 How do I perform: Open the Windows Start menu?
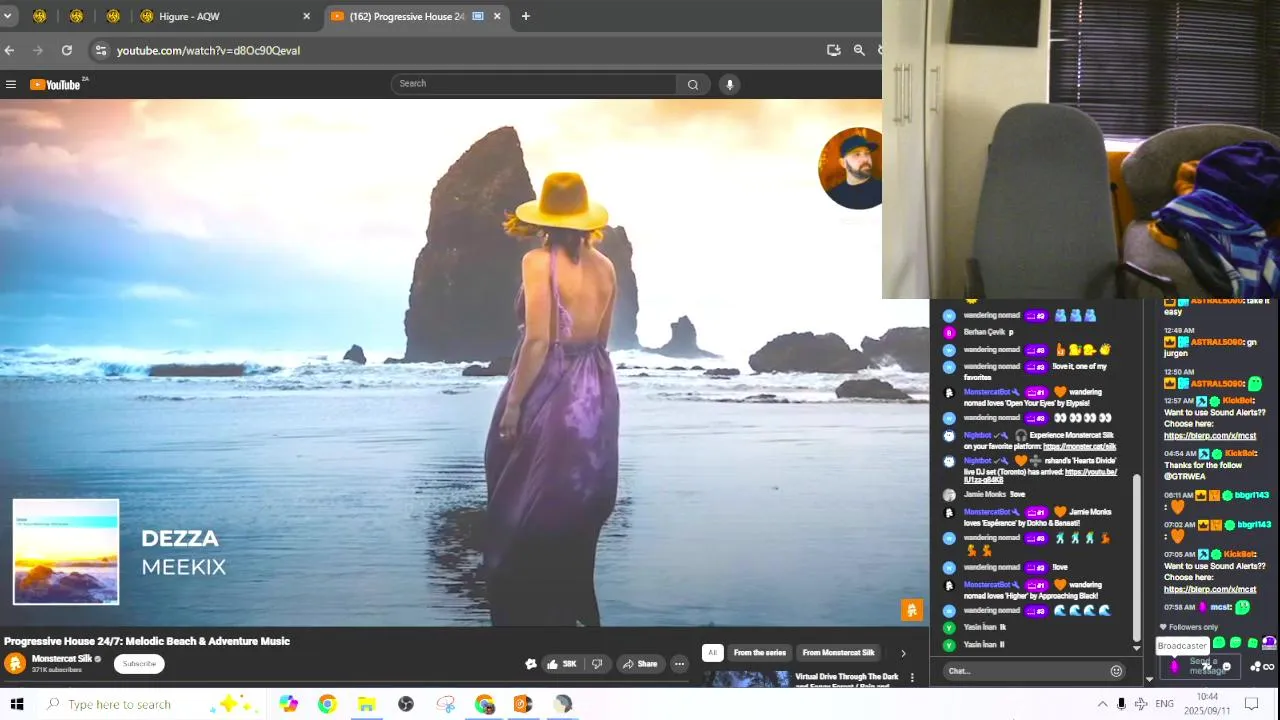click(17, 704)
